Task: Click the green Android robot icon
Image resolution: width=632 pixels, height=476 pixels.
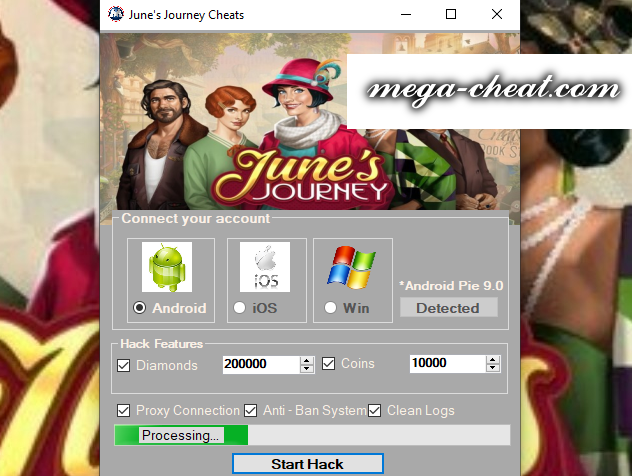Action: pyautogui.click(x=167, y=267)
